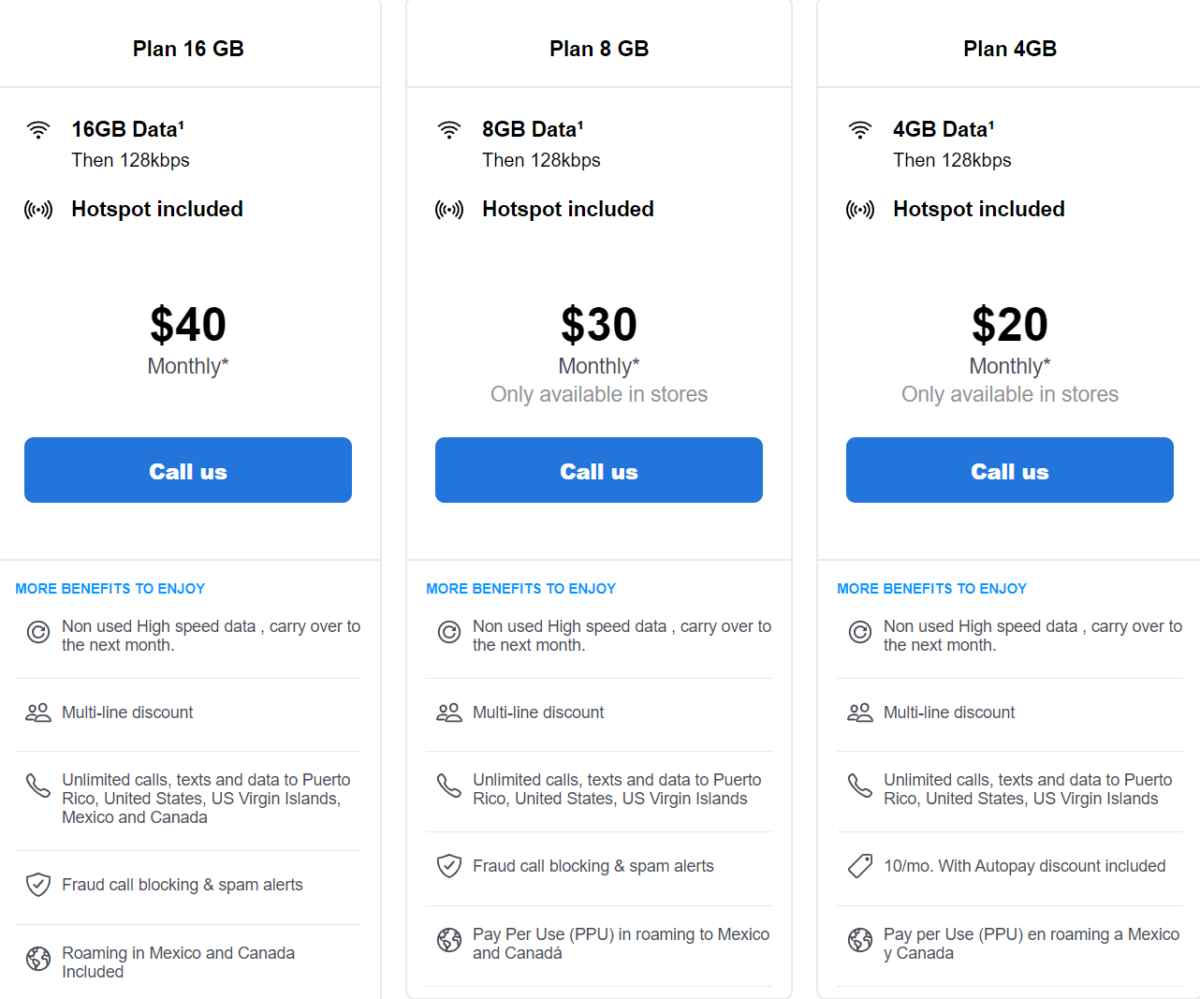Screen dimensions: 1200x999
Task: Click the hotspot icon on Plan 16 GB
Action: (x=38, y=209)
